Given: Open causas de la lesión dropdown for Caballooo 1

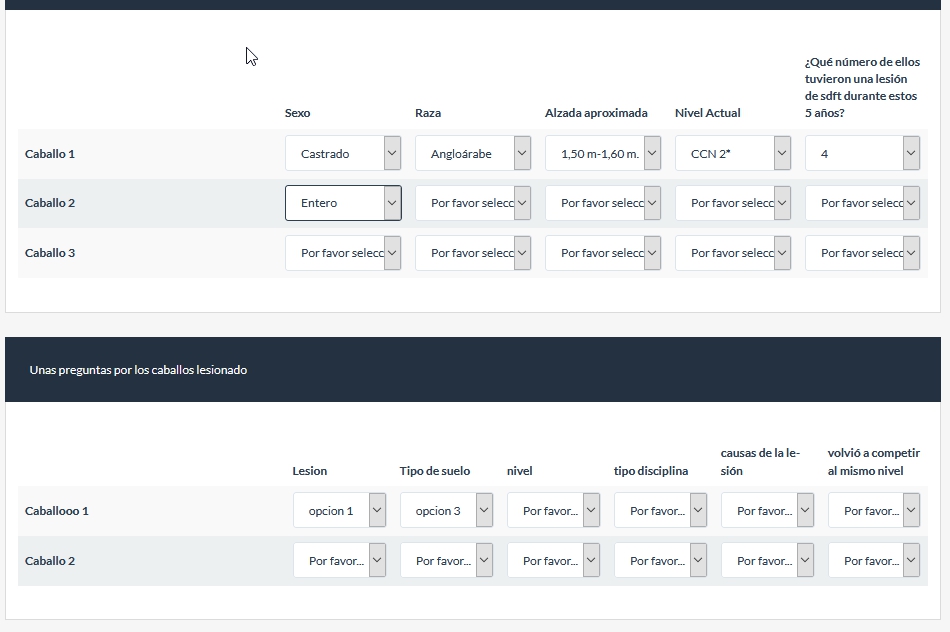Looking at the screenshot, I should click(x=767, y=511).
